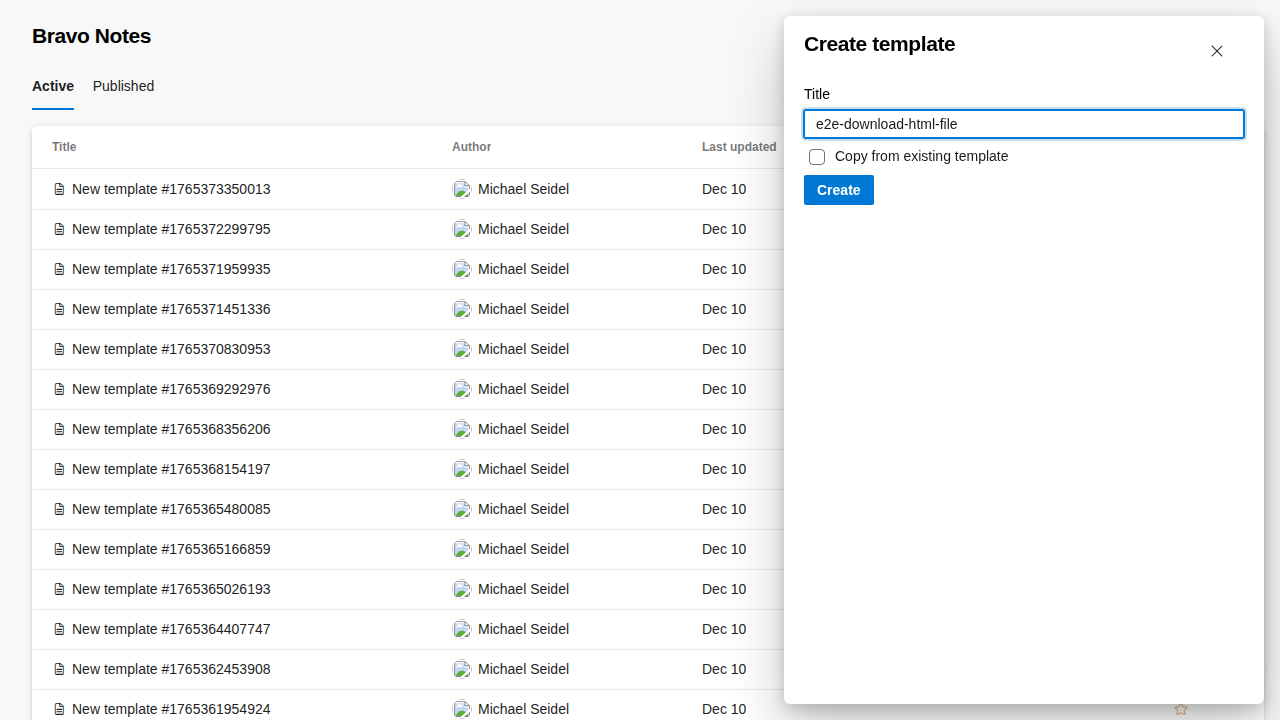Switch to the Published tab
This screenshot has height=720, width=1280.
pyautogui.click(x=123, y=86)
